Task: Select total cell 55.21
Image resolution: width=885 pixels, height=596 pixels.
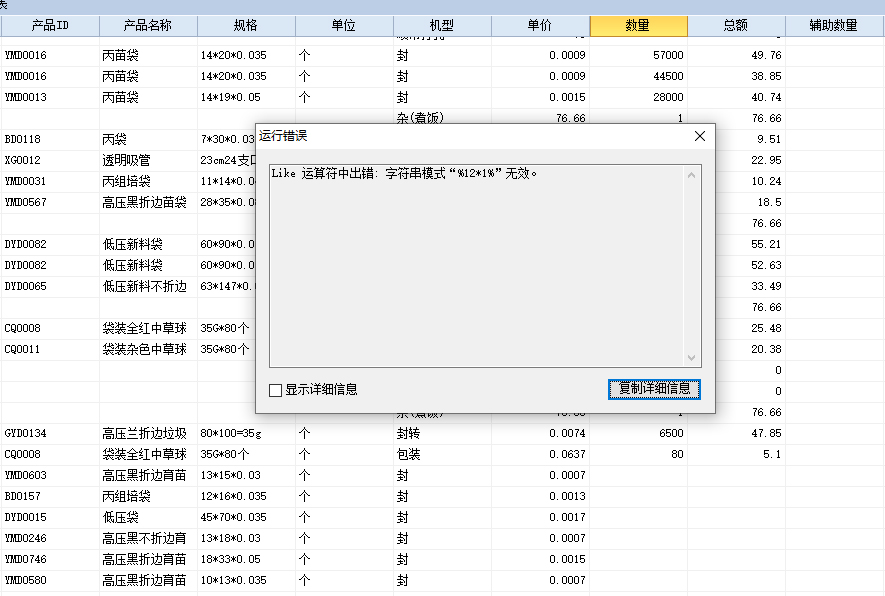Action: pyautogui.click(x=751, y=244)
